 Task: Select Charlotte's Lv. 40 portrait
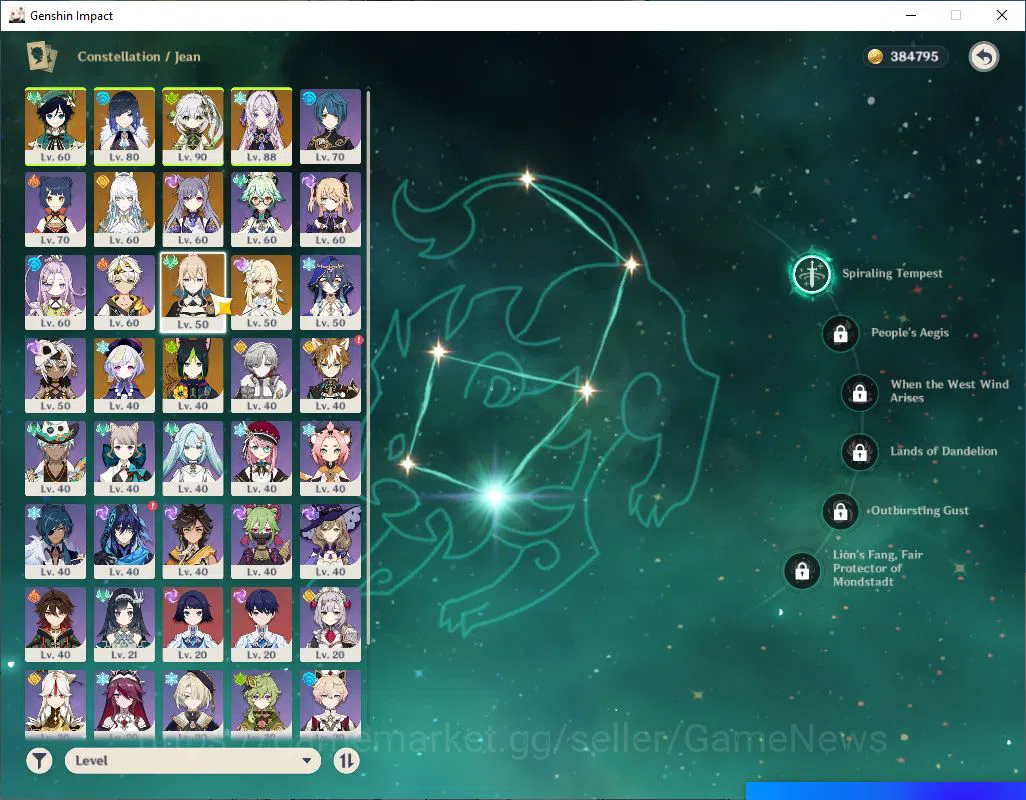tap(262, 459)
